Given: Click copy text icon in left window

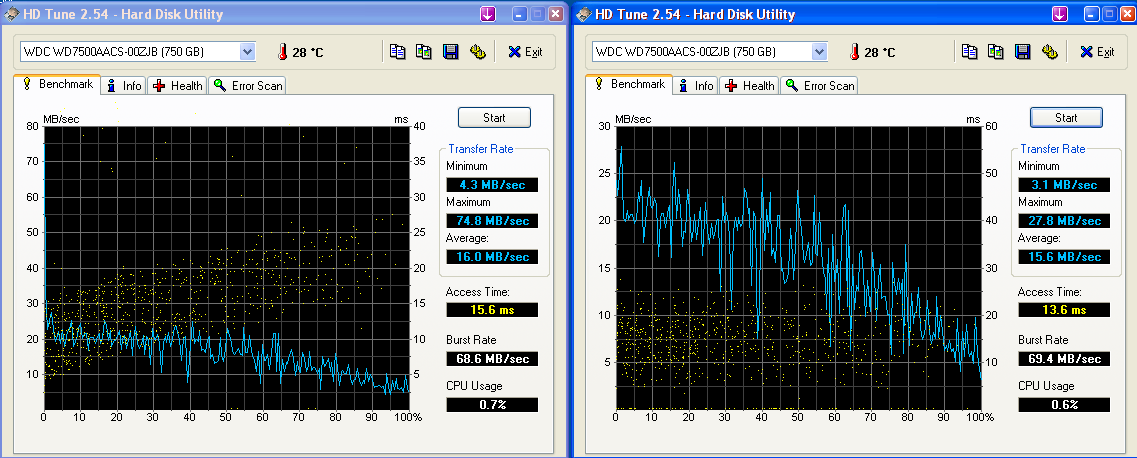Looking at the screenshot, I should [397, 52].
